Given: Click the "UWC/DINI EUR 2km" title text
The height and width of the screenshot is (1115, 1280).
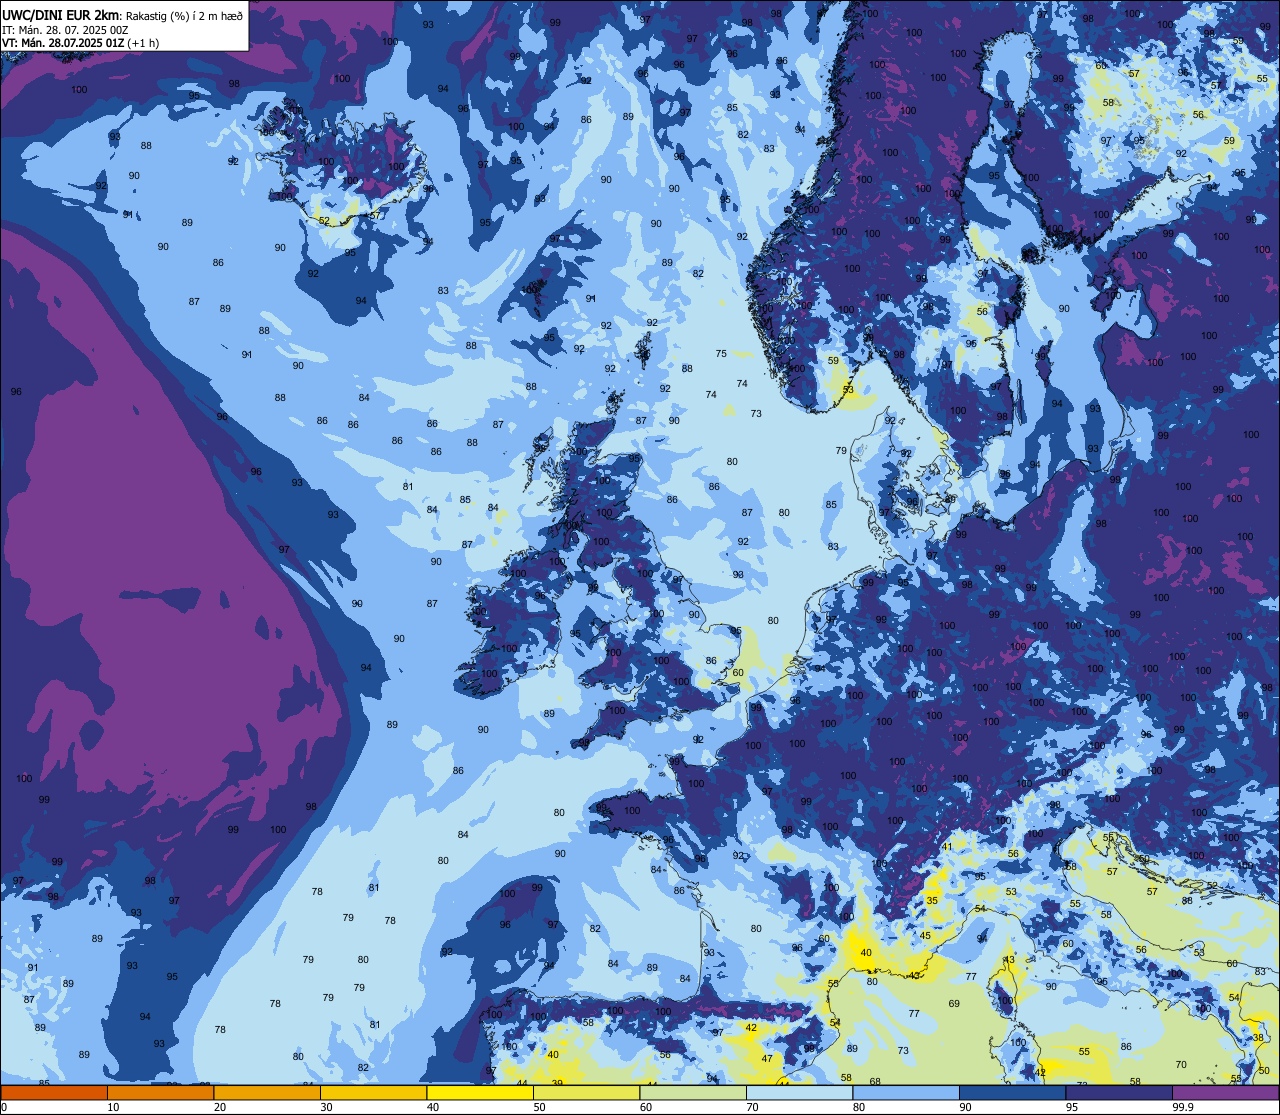Looking at the screenshot, I should click(x=60, y=16).
